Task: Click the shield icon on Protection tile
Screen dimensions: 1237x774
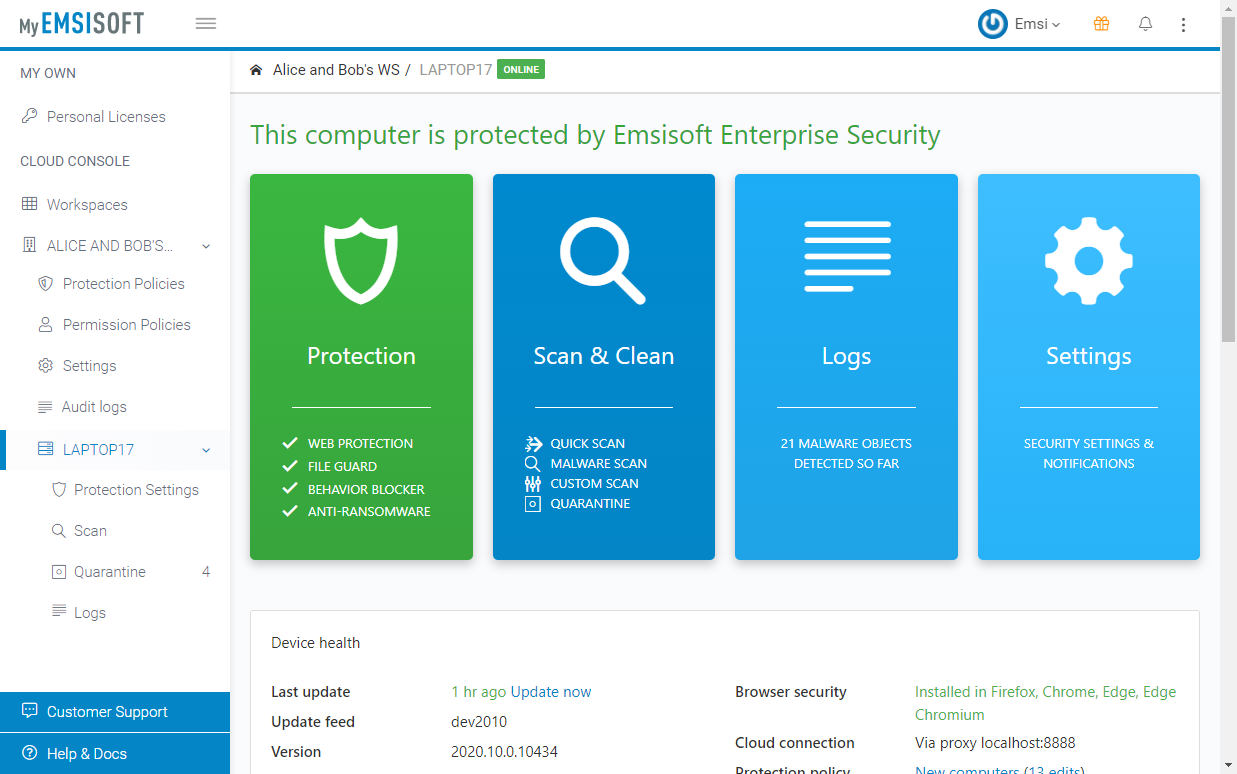Action: point(361,262)
